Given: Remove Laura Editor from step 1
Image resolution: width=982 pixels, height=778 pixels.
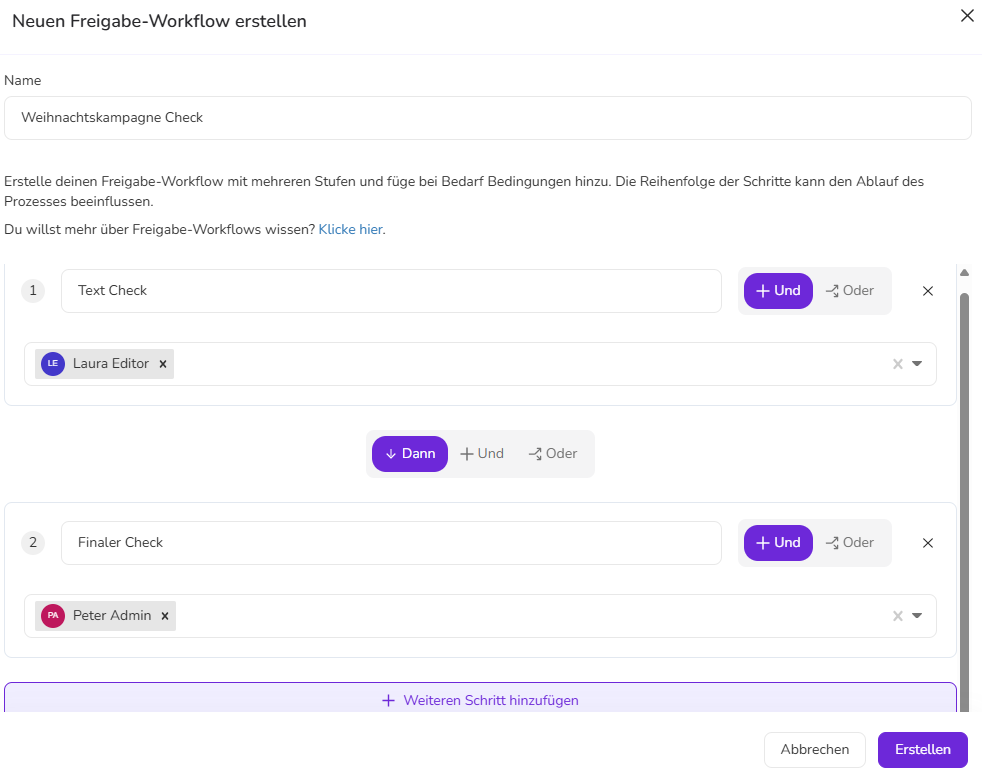Looking at the screenshot, I should pyautogui.click(x=162, y=364).
